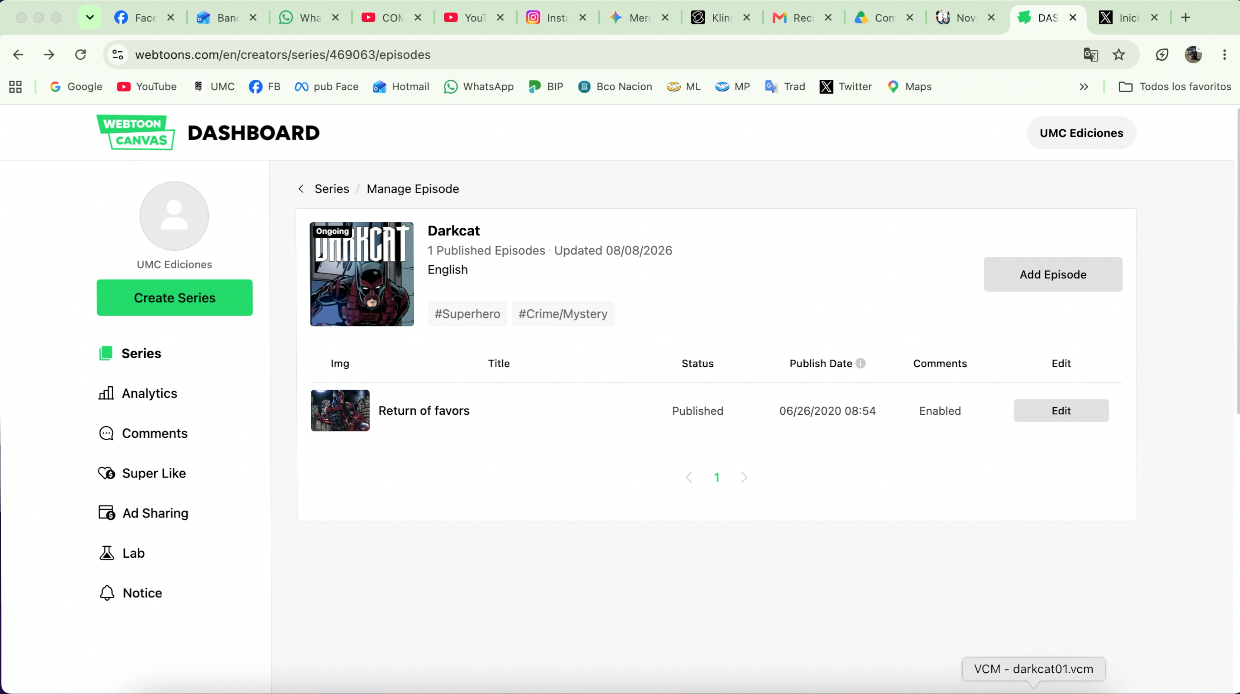Bookmark this page with star icon

coord(1119,55)
